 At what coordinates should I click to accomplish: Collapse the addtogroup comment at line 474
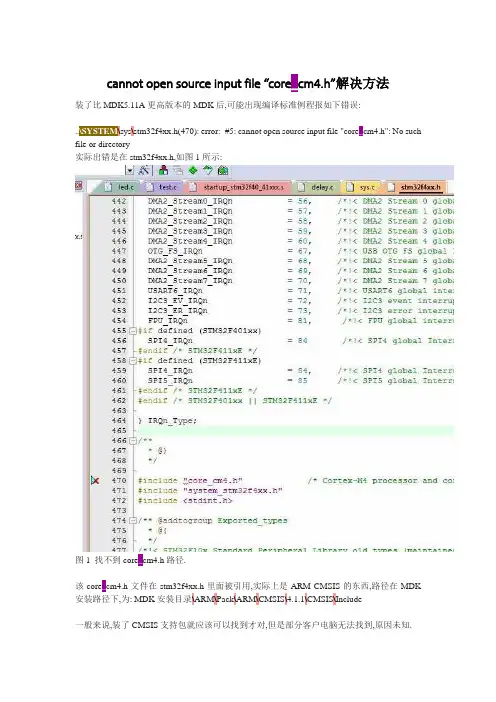(133, 521)
